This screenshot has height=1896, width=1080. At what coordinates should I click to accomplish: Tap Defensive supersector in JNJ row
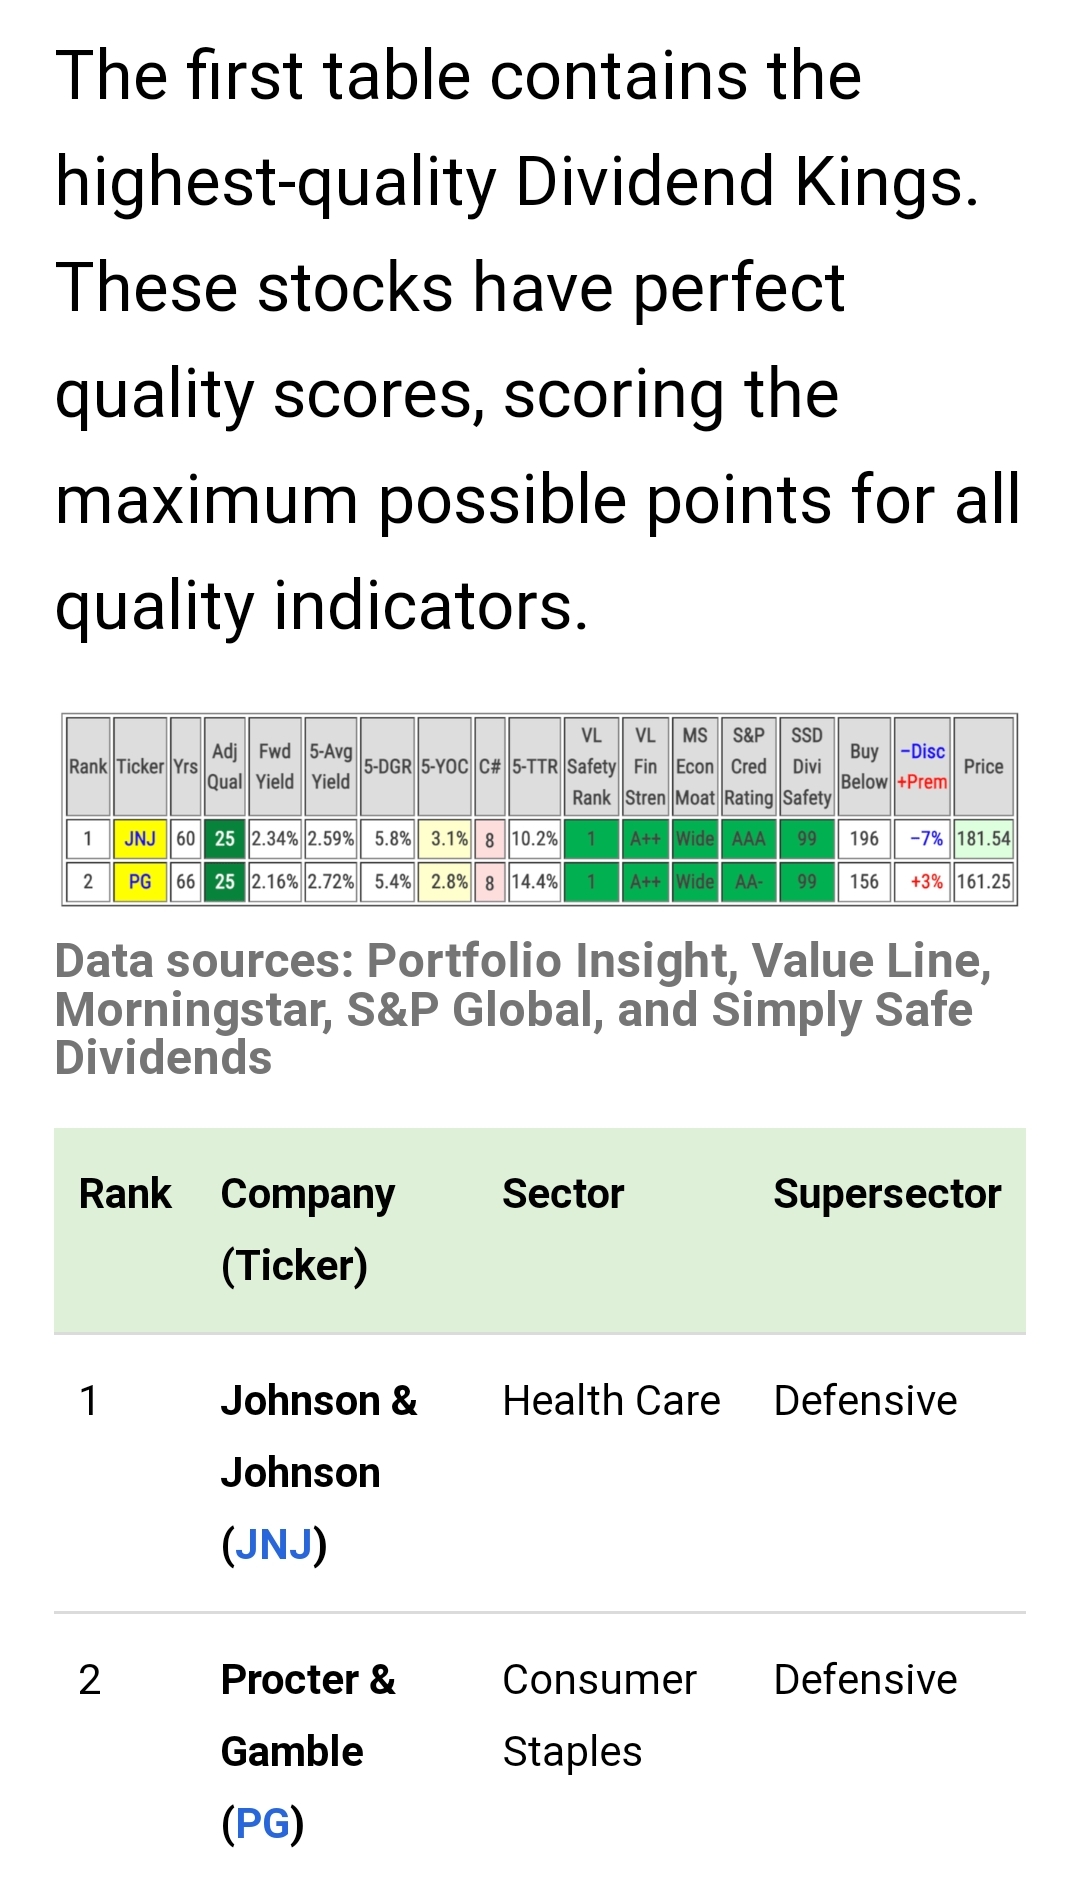point(865,1401)
